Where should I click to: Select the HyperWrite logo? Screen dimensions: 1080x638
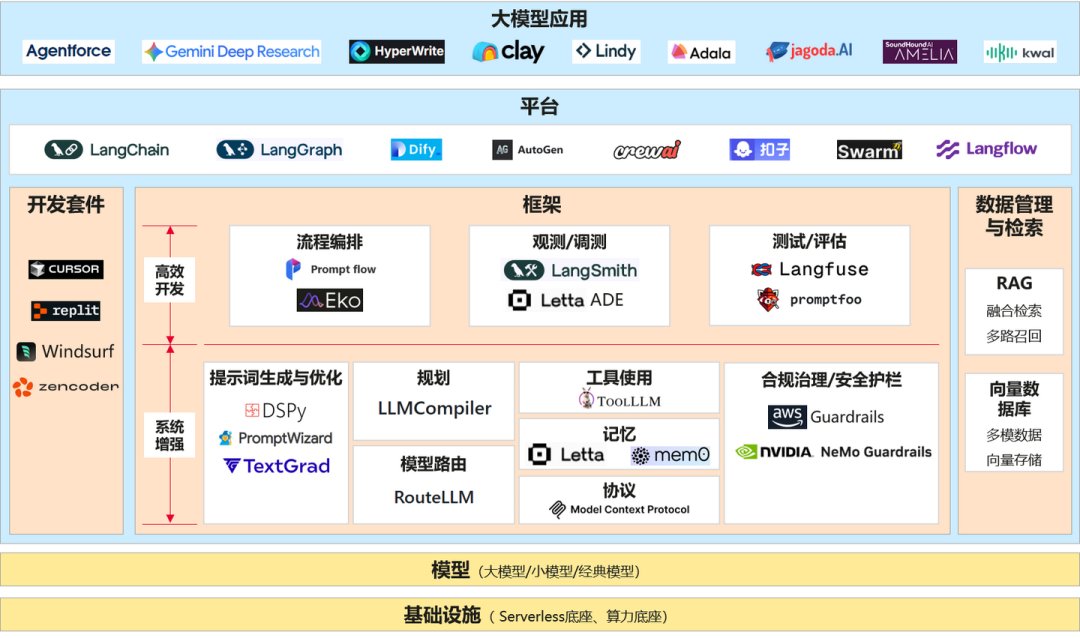(397, 51)
